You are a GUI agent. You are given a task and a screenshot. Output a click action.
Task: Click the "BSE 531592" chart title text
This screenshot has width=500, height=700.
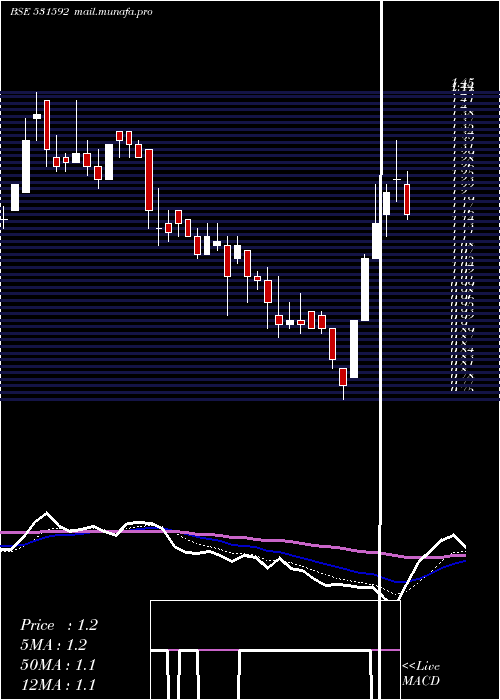40,12
